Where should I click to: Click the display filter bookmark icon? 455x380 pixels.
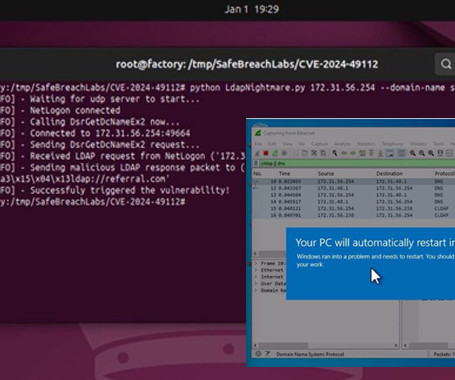tap(256, 163)
